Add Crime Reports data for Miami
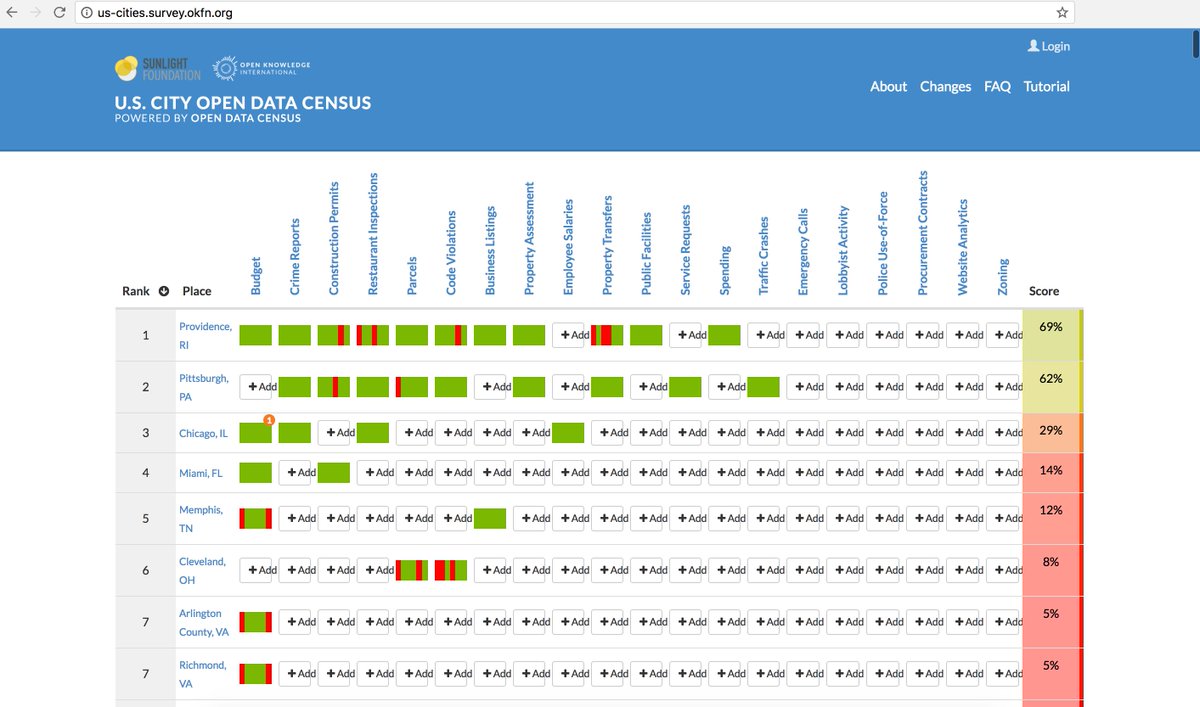 (295, 472)
